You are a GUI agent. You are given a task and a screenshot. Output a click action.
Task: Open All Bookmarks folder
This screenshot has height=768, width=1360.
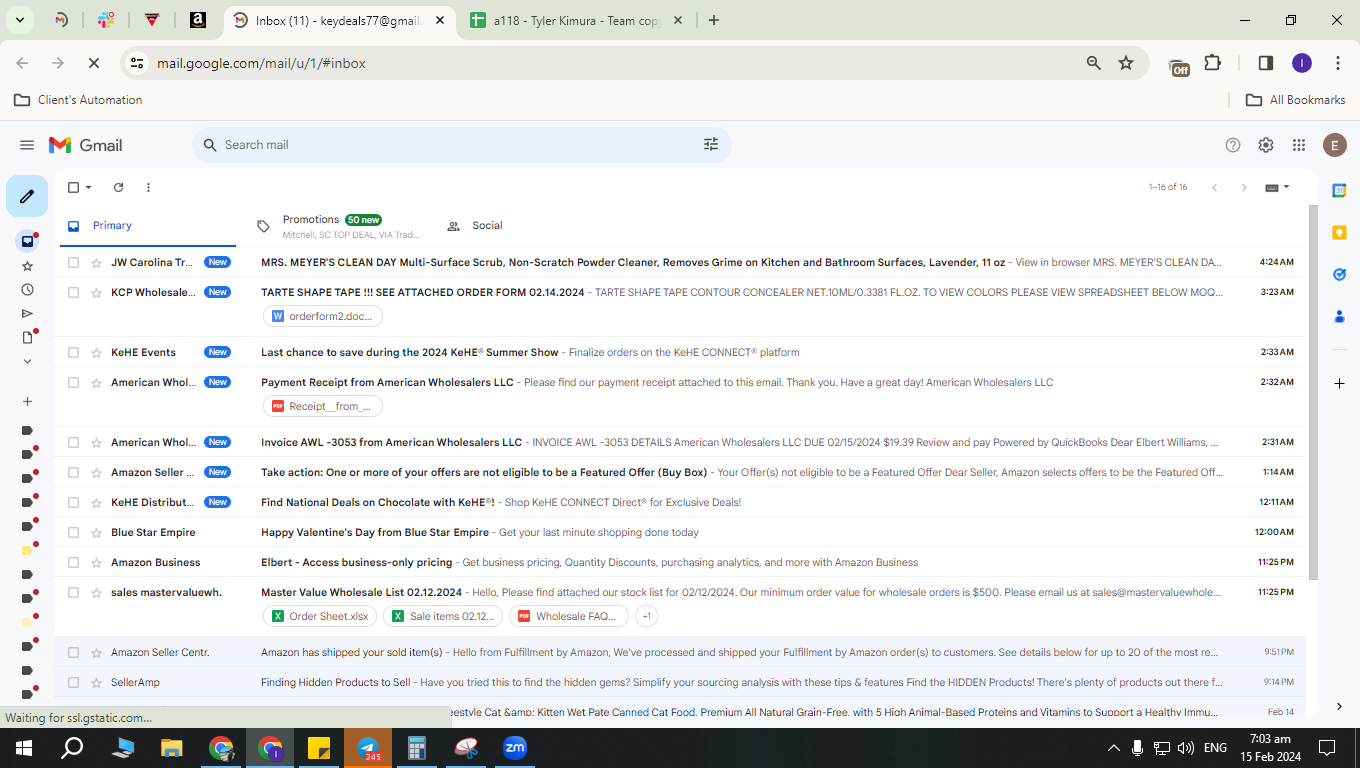coord(1296,100)
